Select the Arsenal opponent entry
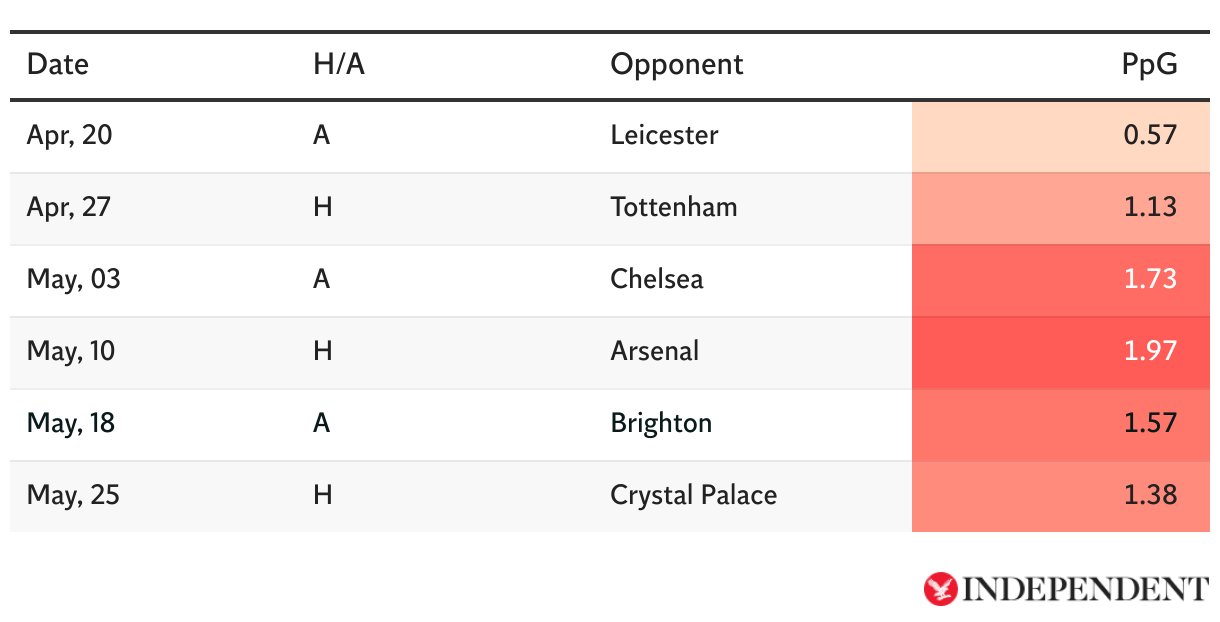Viewport: 1220px width, 622px height. [x=655, y=351]
